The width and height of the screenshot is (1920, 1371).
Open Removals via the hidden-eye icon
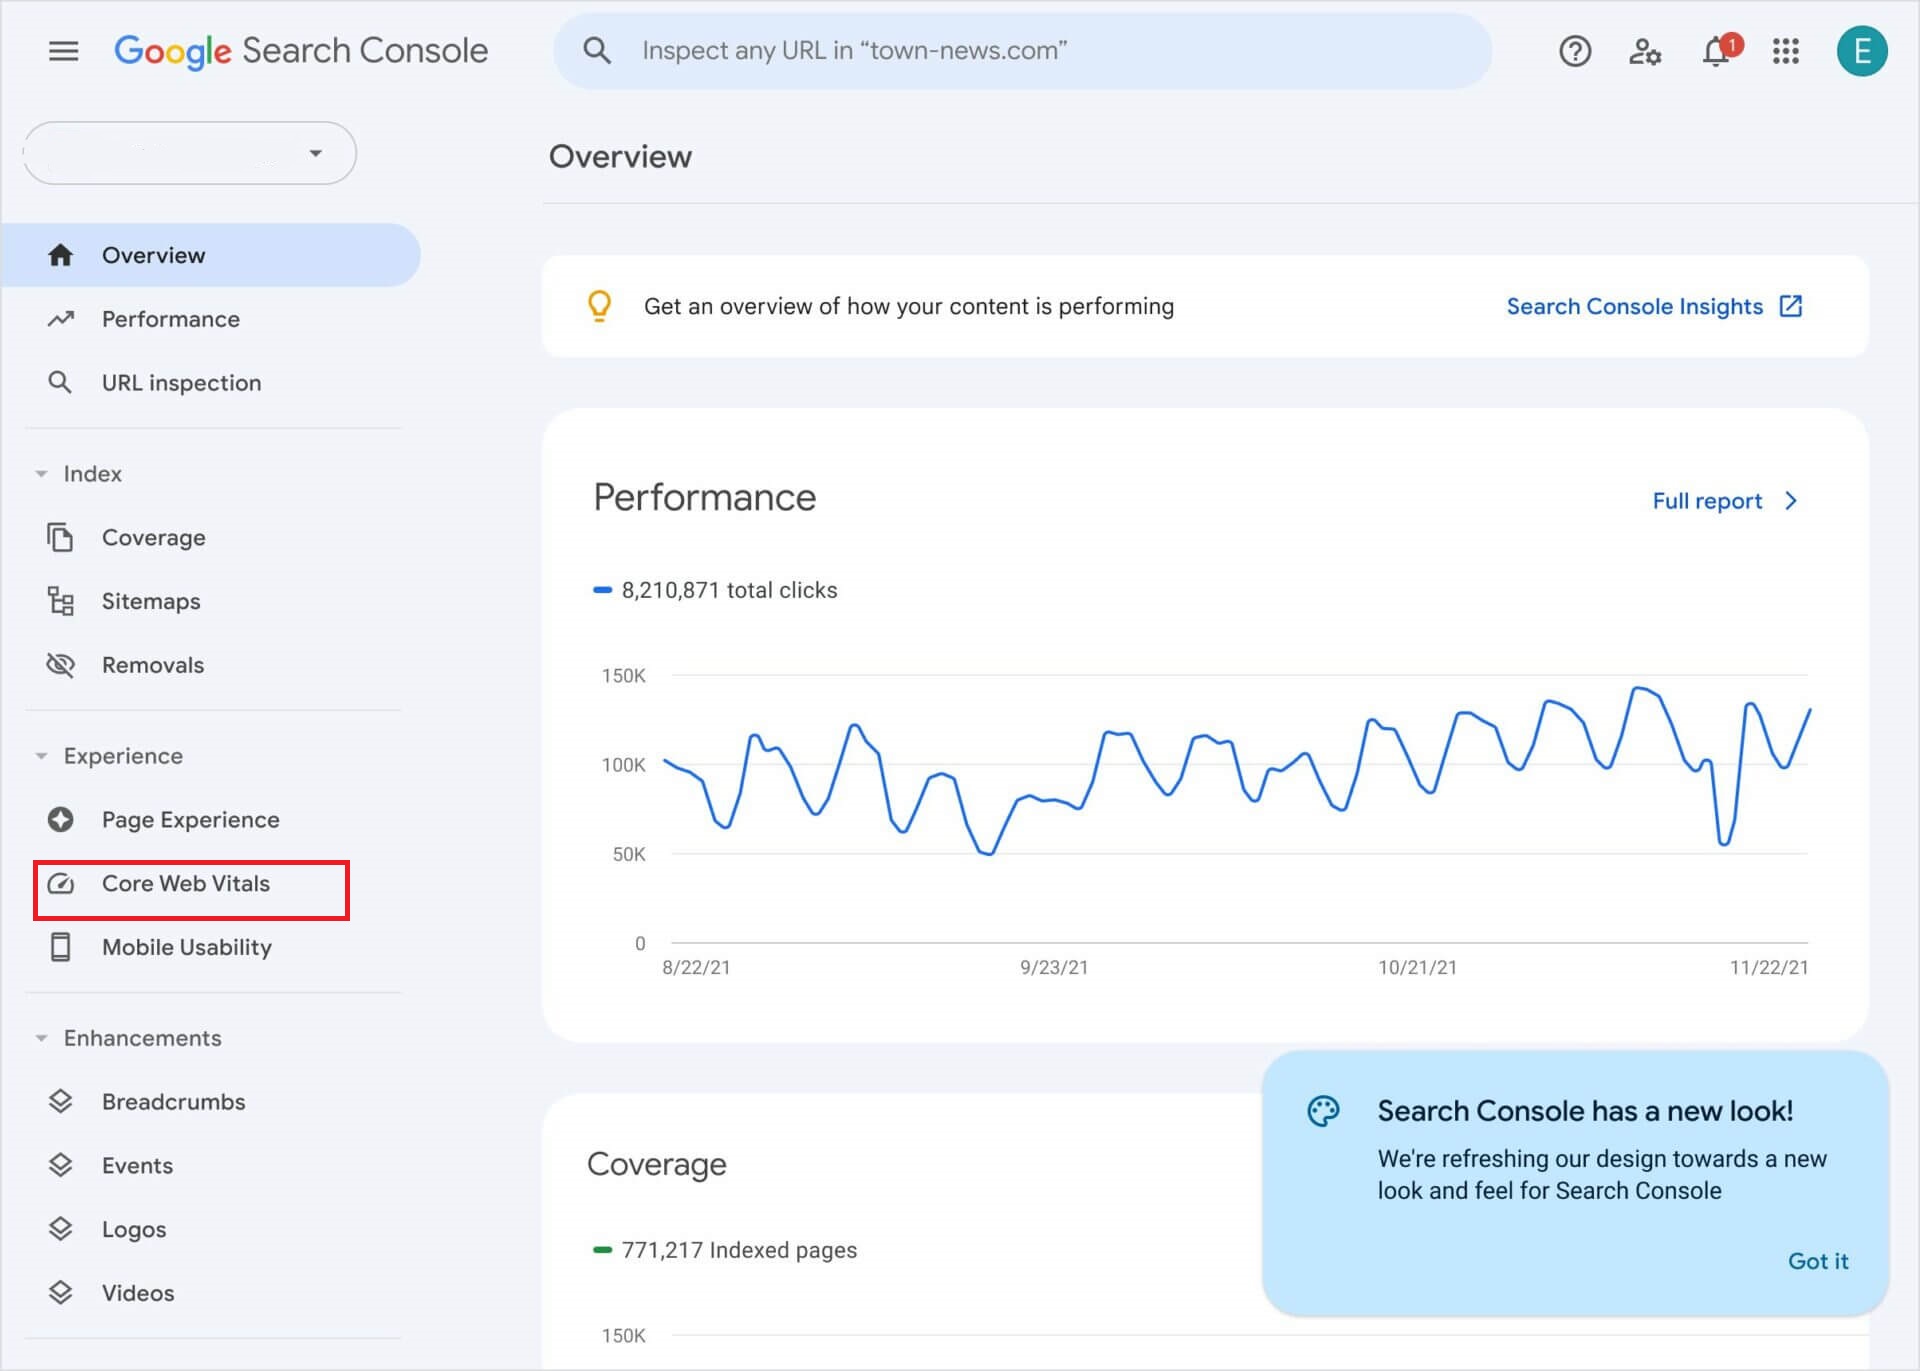pyautogui.click(x=60, y=665)
